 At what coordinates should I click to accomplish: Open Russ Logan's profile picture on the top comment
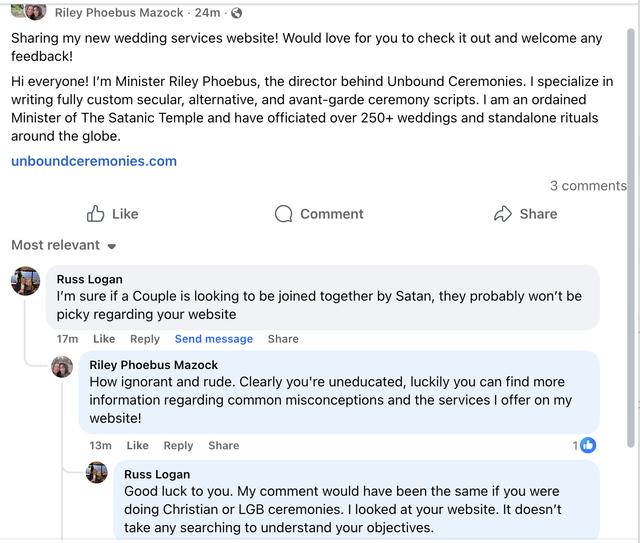pos(25,281)
